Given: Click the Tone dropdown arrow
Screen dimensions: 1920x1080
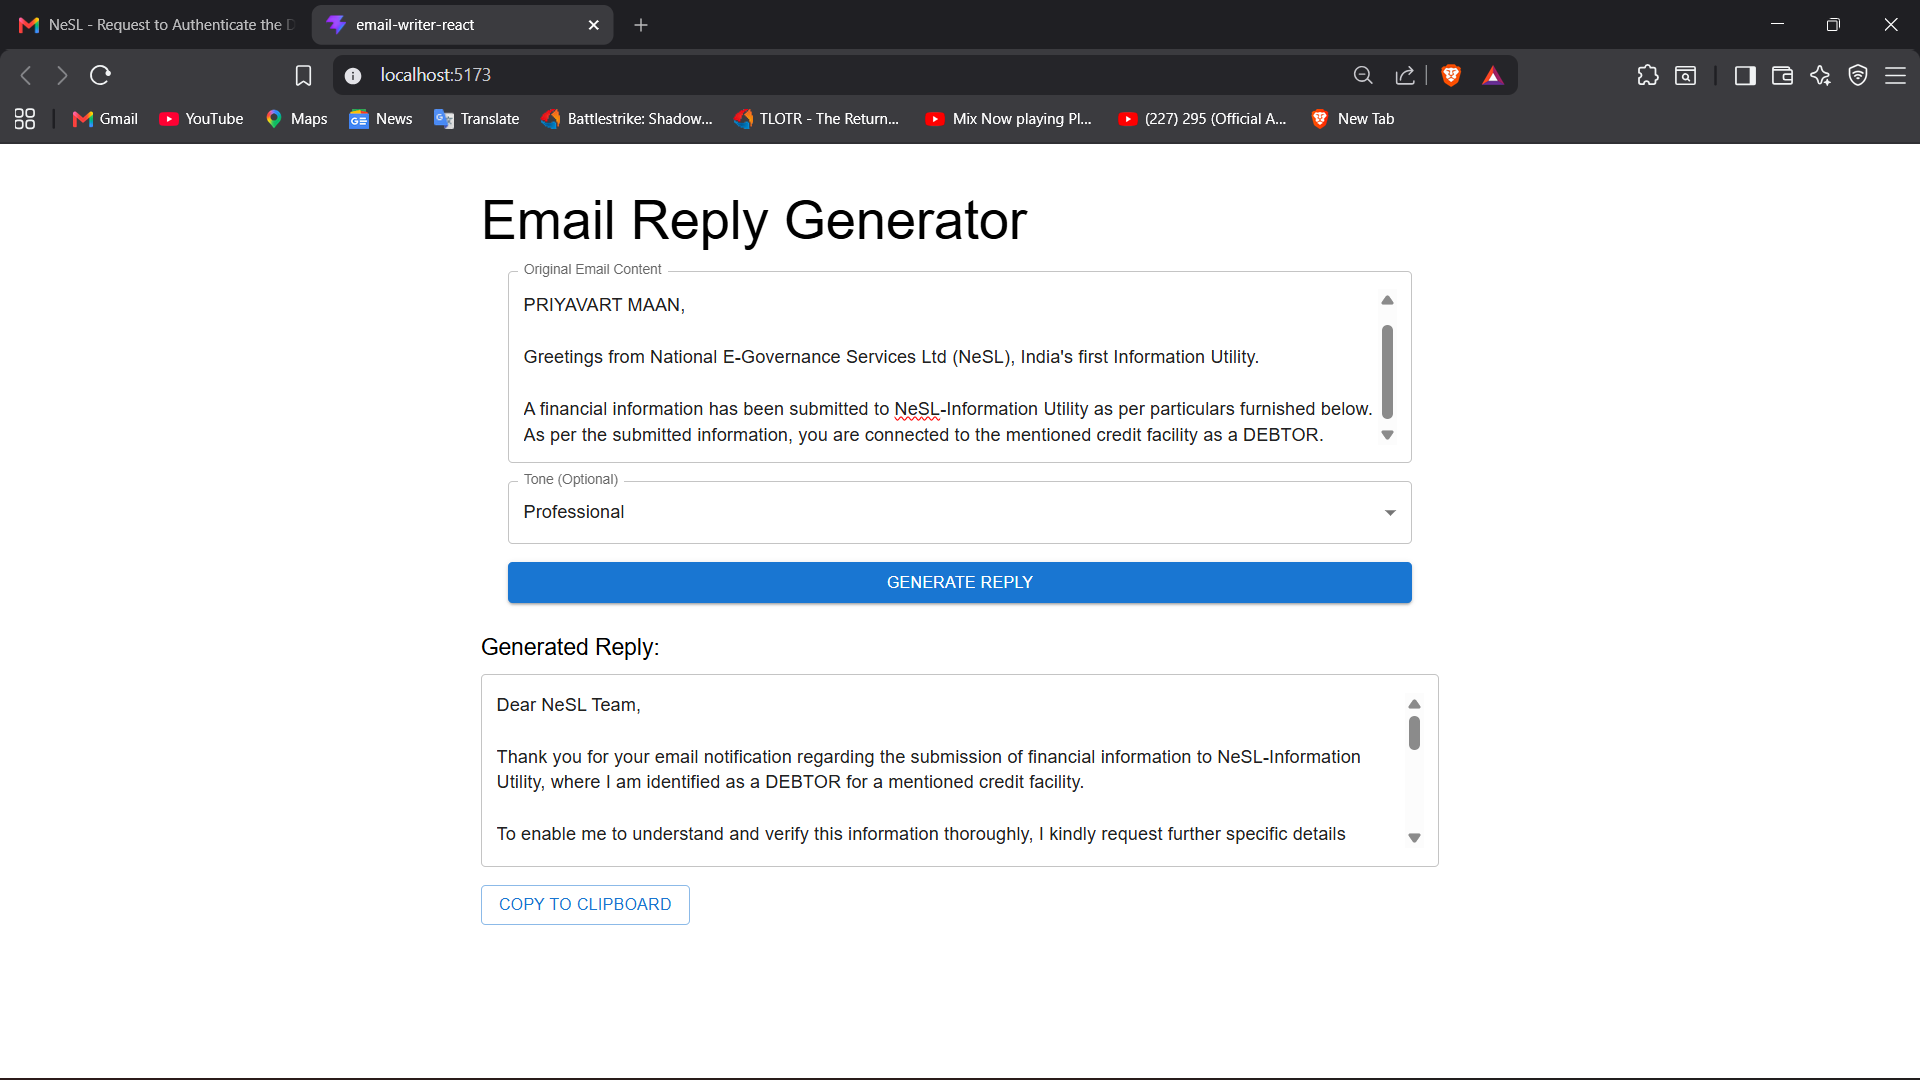Looking at the screenshot, I should 1390,513.
